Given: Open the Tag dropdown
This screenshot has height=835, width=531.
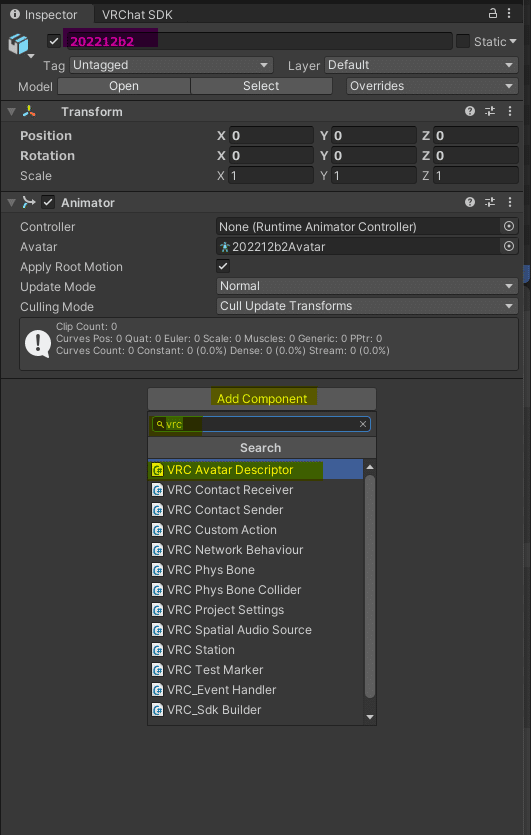Looking at the screenshot, I should click(171, 65).
